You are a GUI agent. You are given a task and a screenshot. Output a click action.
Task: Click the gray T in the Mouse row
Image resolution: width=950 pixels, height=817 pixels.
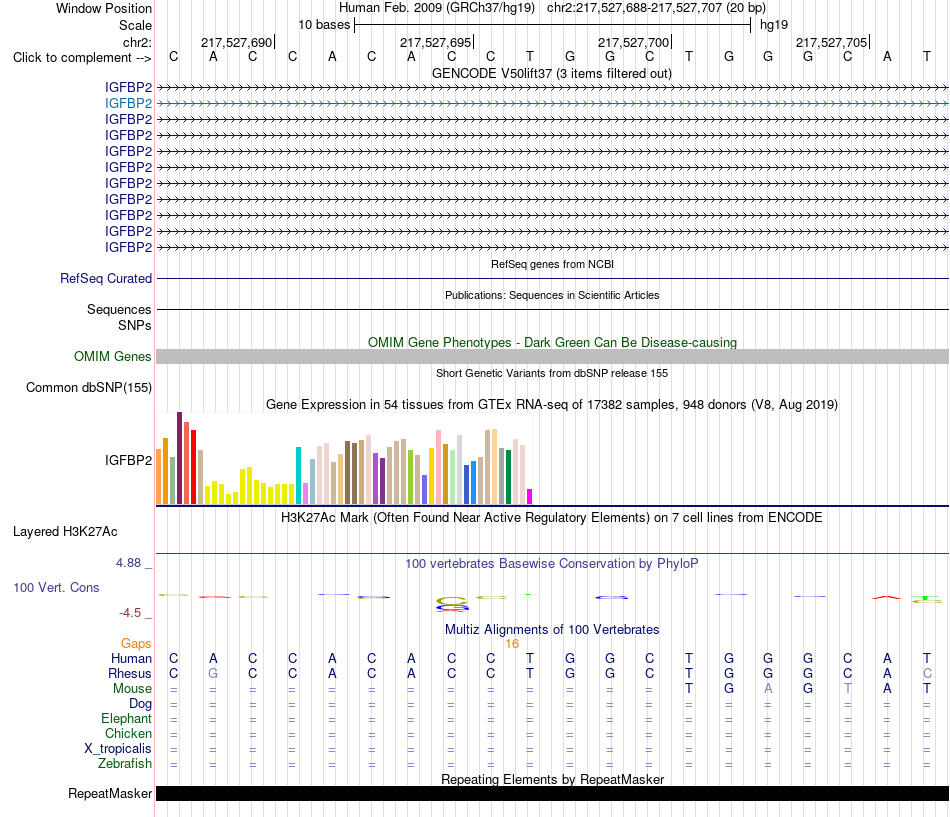click(848, 689)
